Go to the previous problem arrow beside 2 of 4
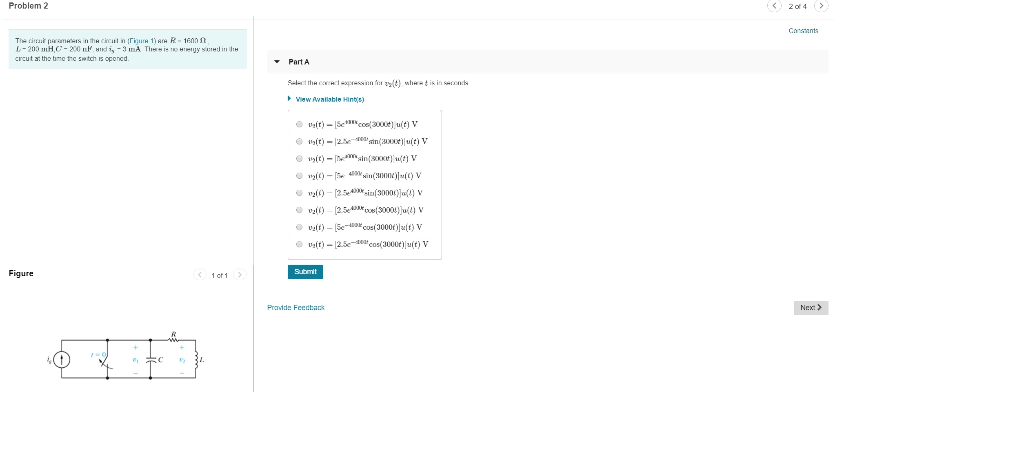The width and height of the screenshot is (1024, 457). [774, 6]
